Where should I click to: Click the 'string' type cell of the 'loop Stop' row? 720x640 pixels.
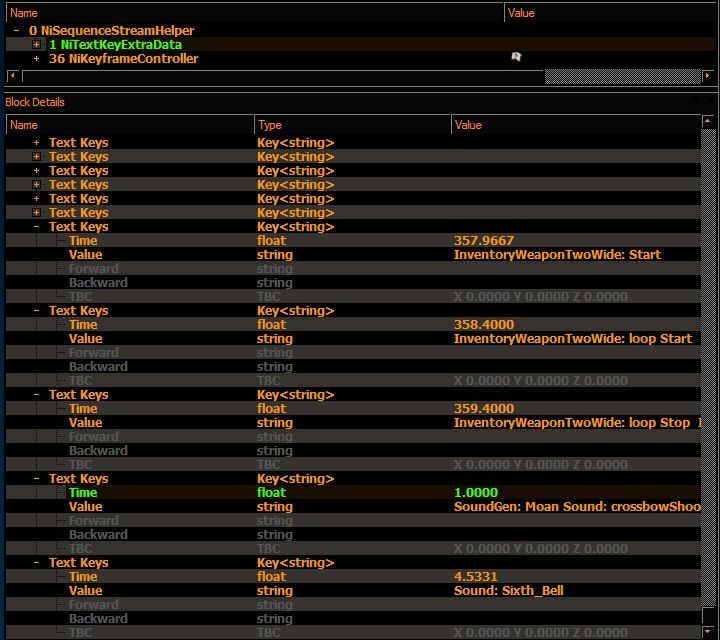(275, 423)
